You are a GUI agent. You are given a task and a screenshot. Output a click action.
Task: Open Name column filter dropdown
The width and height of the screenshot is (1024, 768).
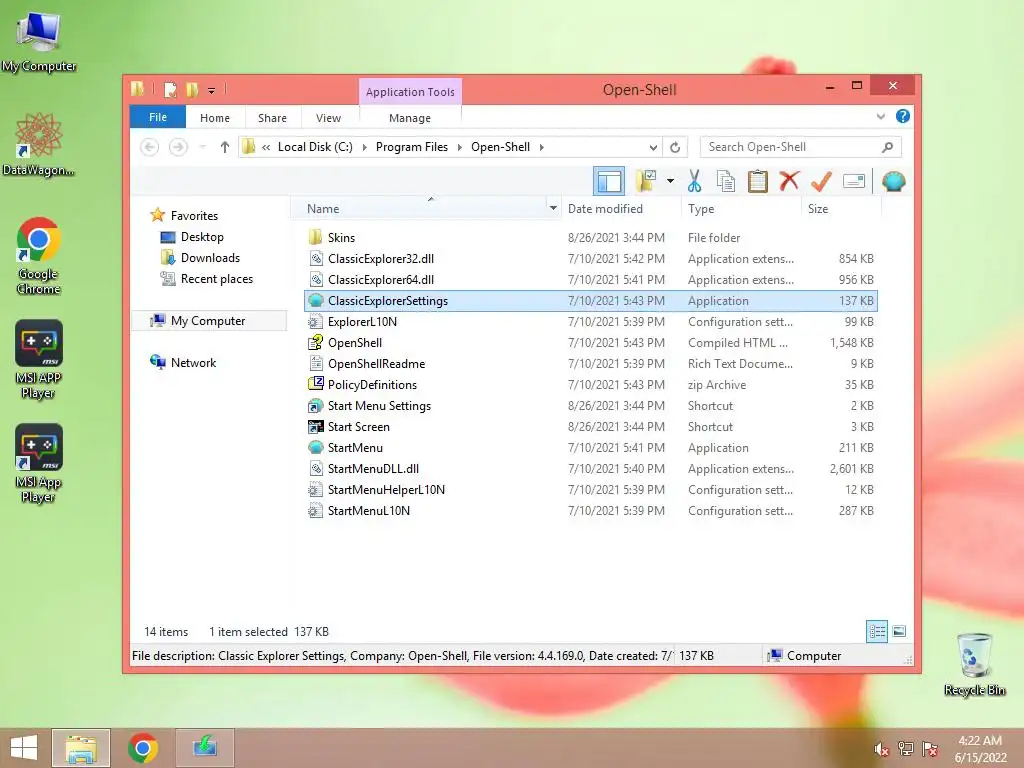click(553, 208)
